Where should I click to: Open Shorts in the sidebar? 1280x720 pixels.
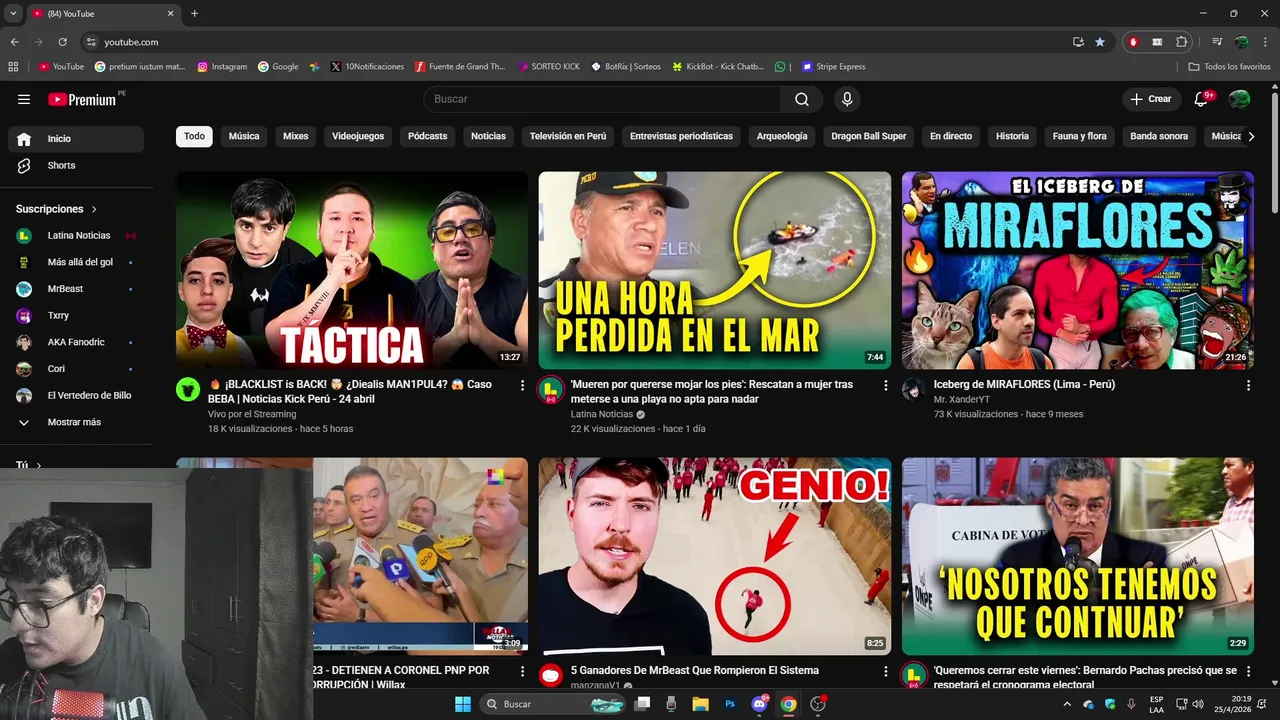(76, 165)
